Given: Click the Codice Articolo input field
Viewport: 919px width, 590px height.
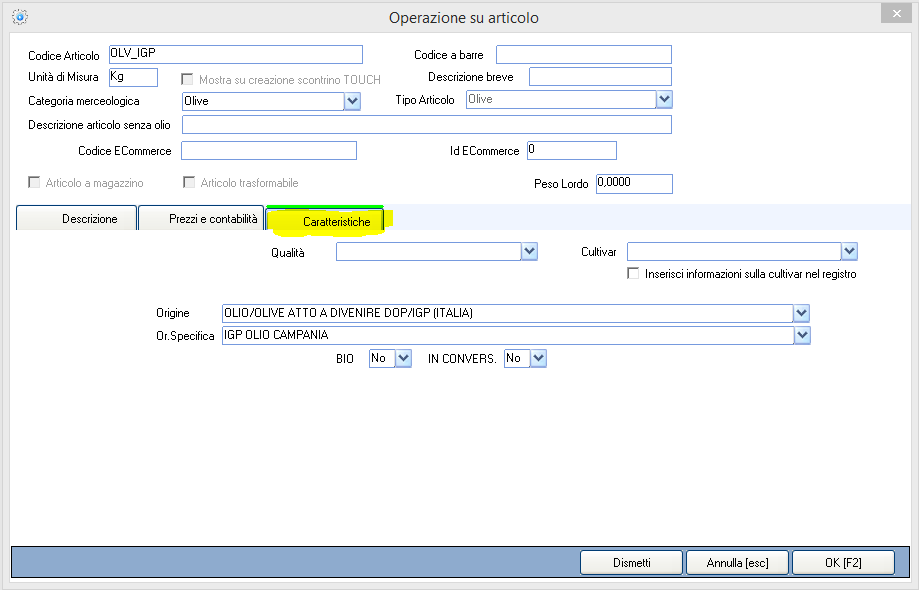Looking at the screenshot, I should 236,54.
